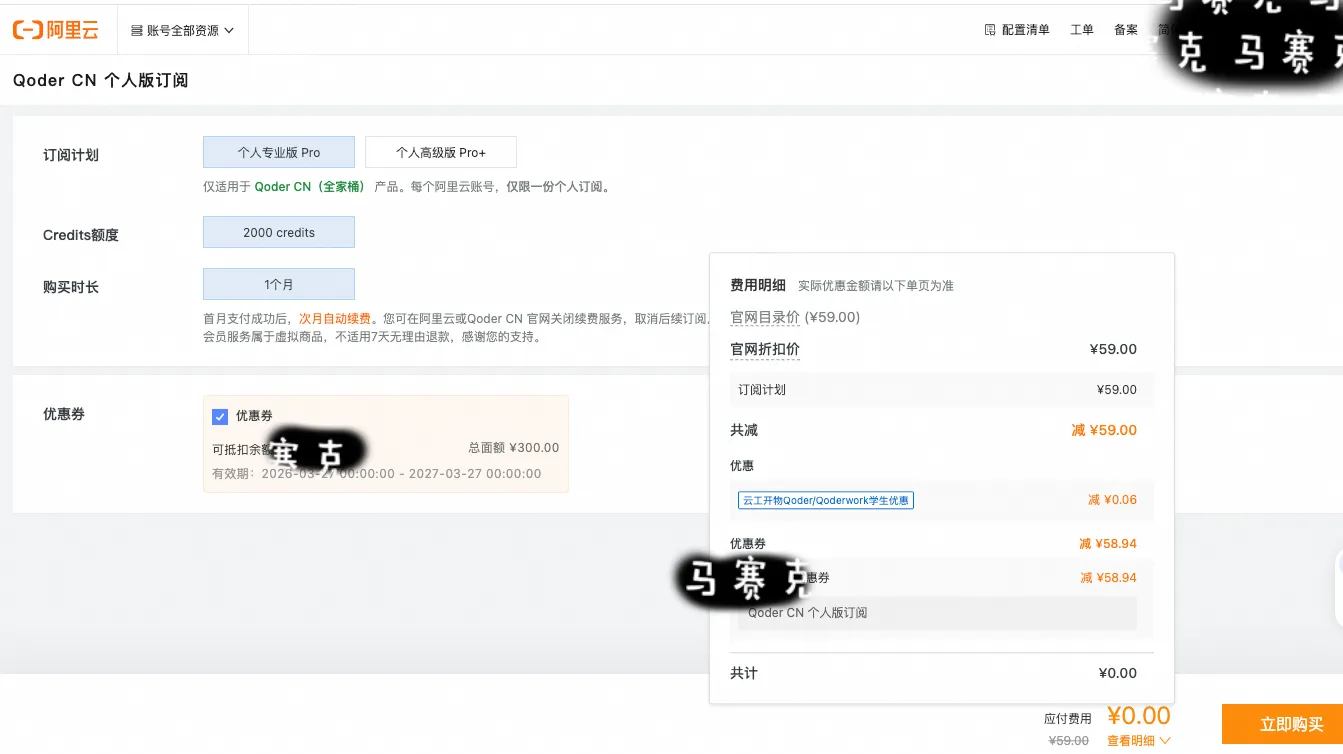Image resolution: width=1343 pixels, height=754 pixels.
Task: Uncheck the 优惠券 coupon checkbox
Action: click(220, 416)
